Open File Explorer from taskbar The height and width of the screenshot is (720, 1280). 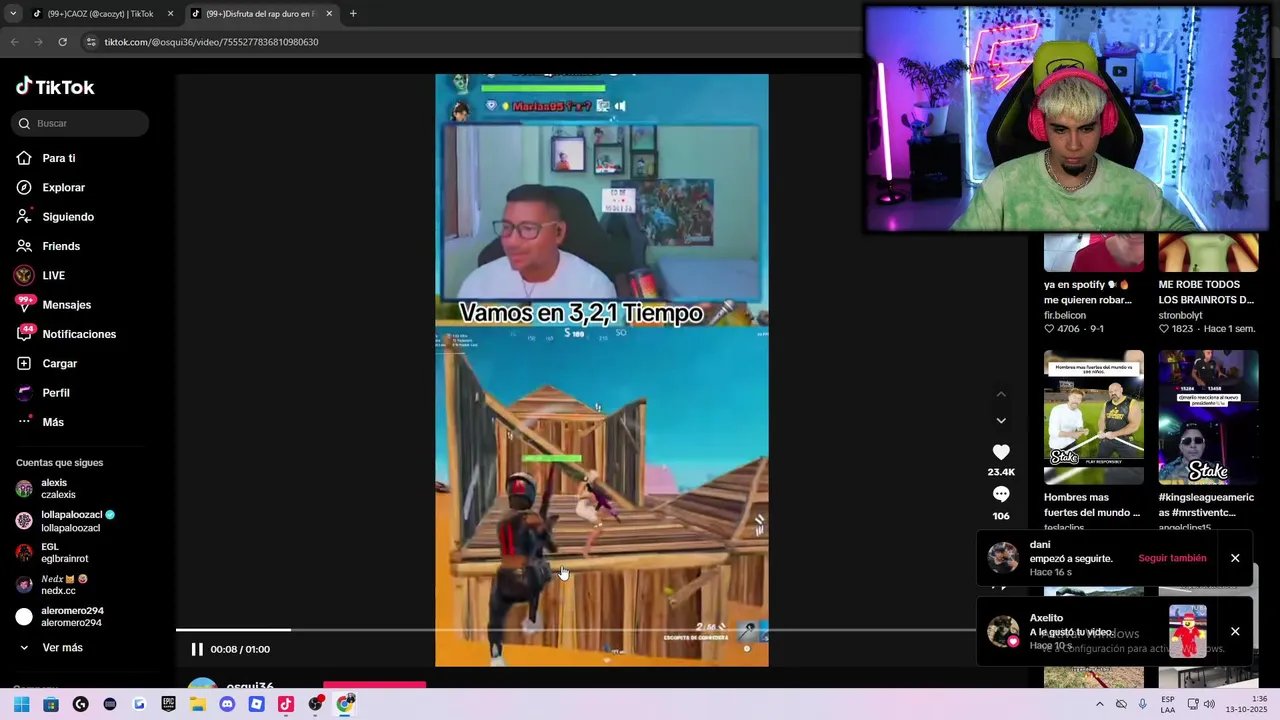(198, 704)
